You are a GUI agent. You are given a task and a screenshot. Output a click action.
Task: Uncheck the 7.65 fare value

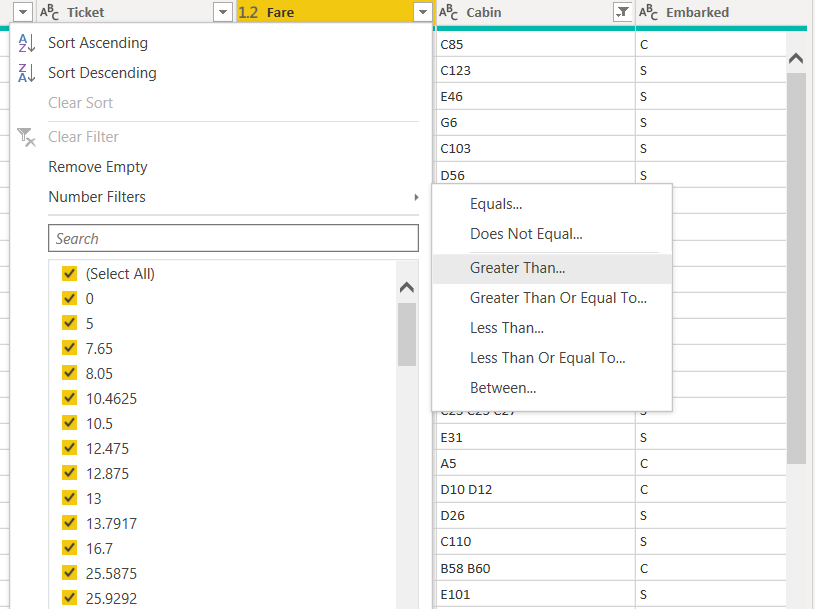pos(70,348)
